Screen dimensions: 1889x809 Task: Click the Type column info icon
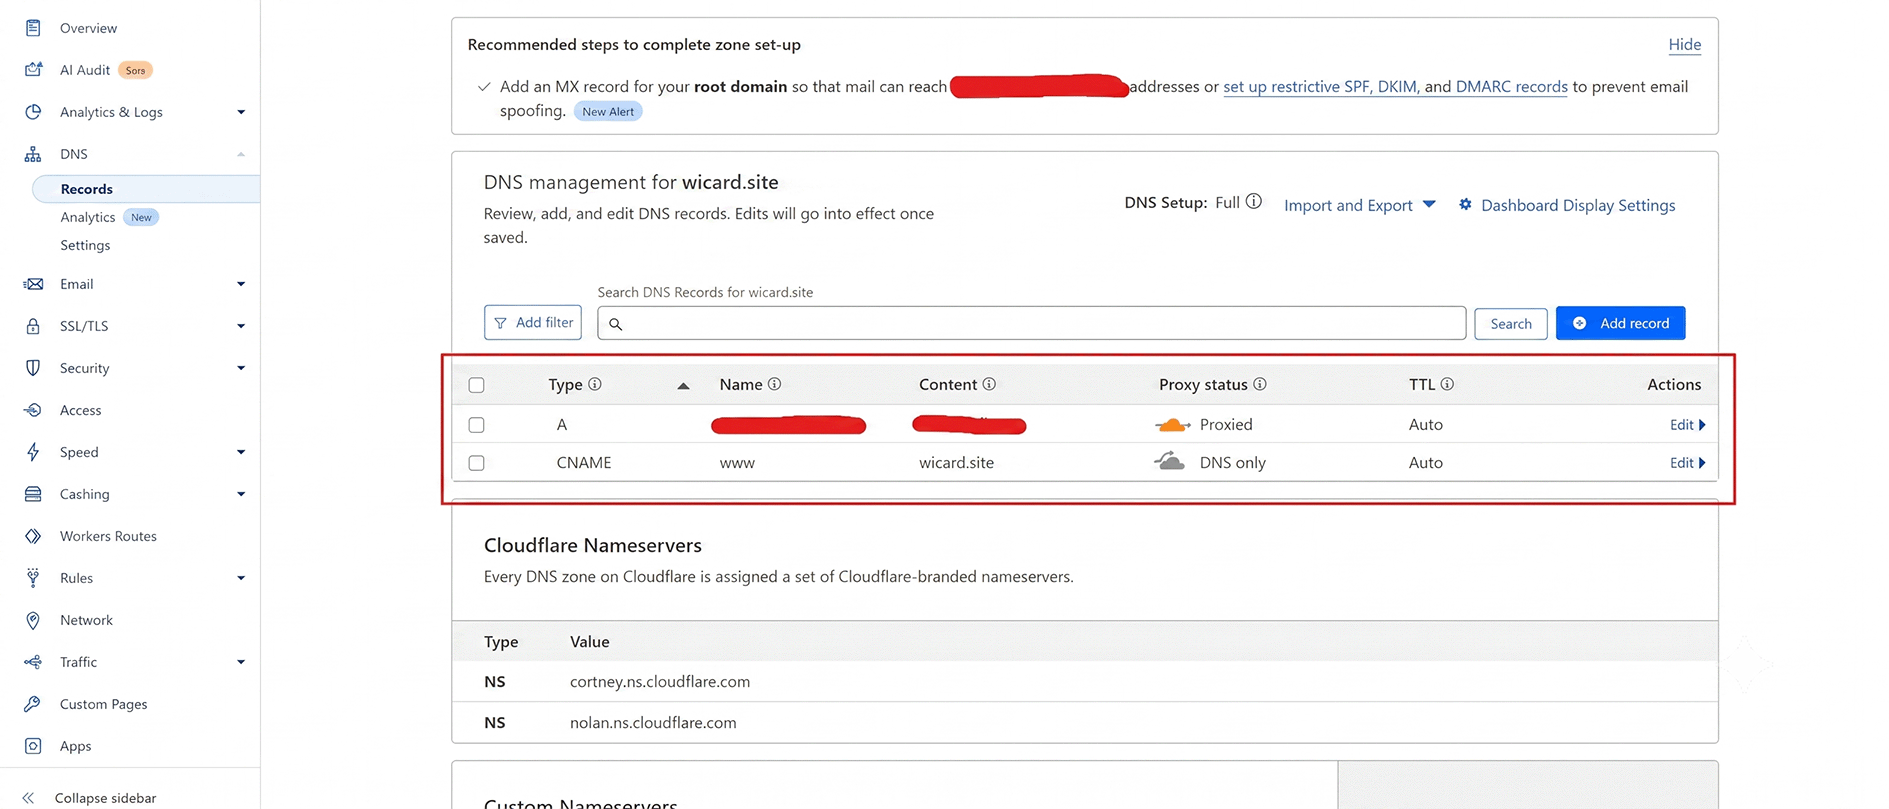pos(595,384)
